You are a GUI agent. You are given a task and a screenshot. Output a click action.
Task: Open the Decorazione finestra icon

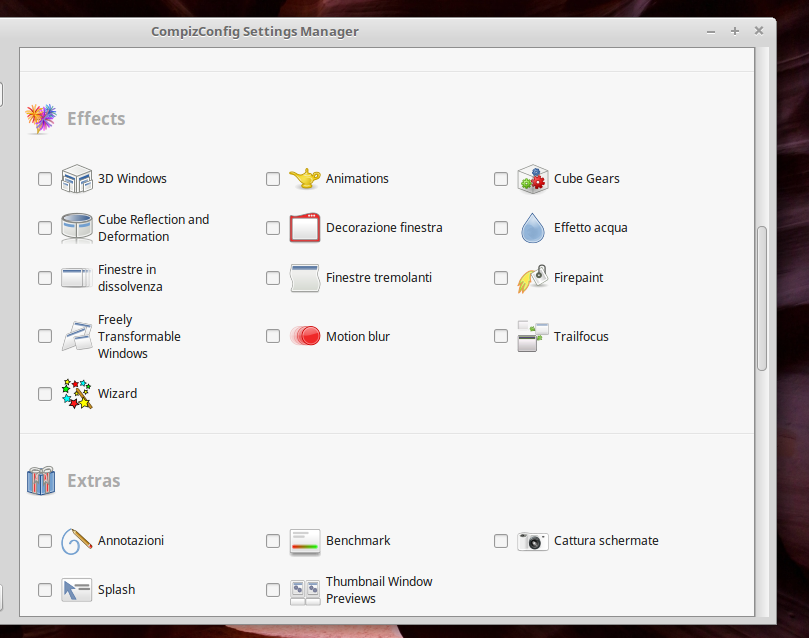click(305, 227)
